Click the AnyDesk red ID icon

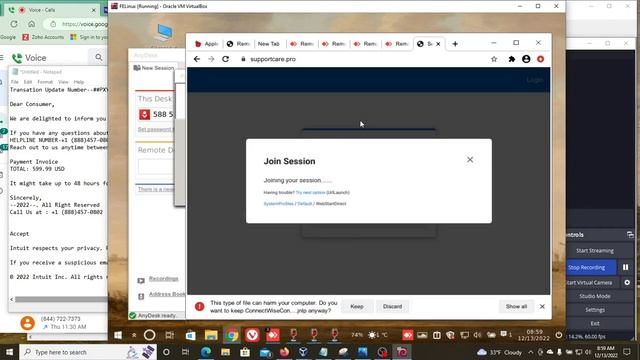144,115
